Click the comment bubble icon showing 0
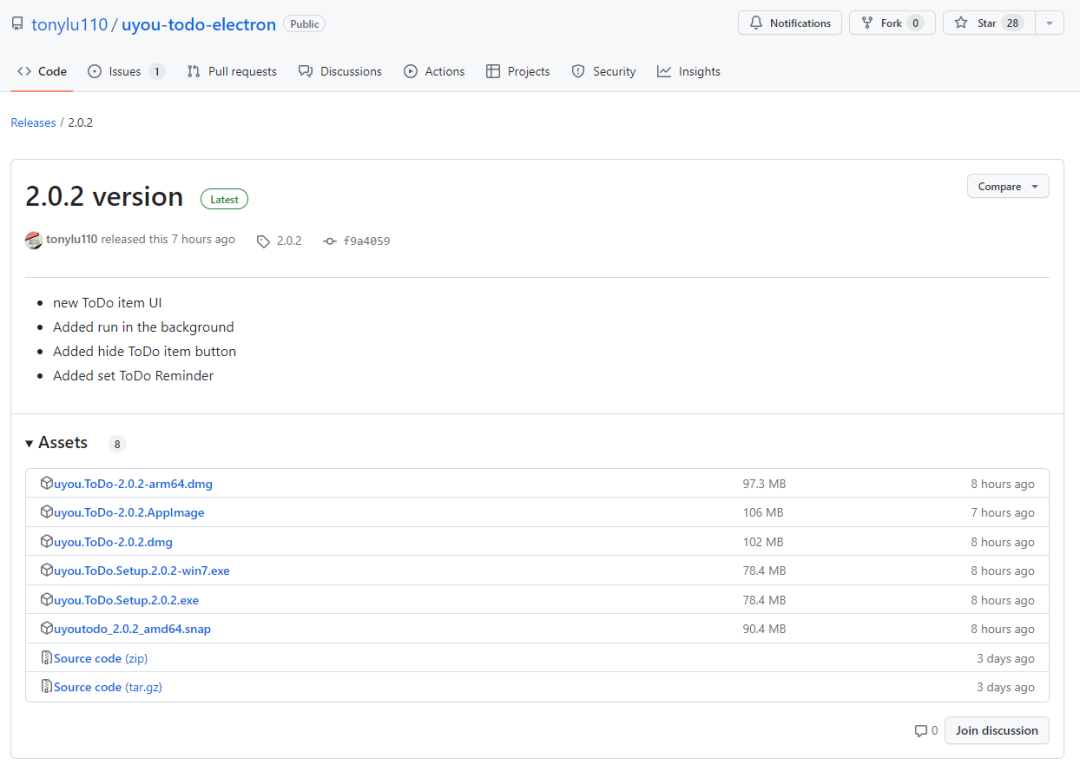Screen dimensions: 1080x772 [x=920, y=731]
